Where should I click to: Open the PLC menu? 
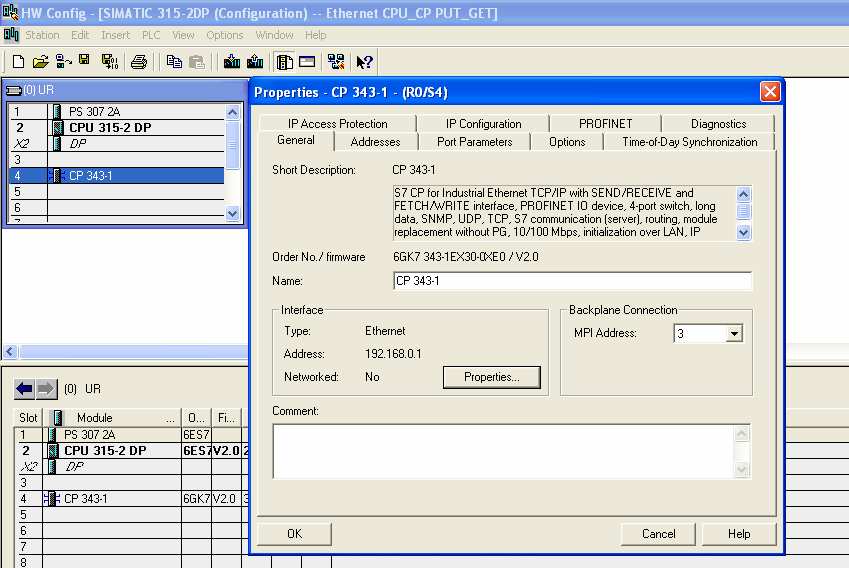151,35
